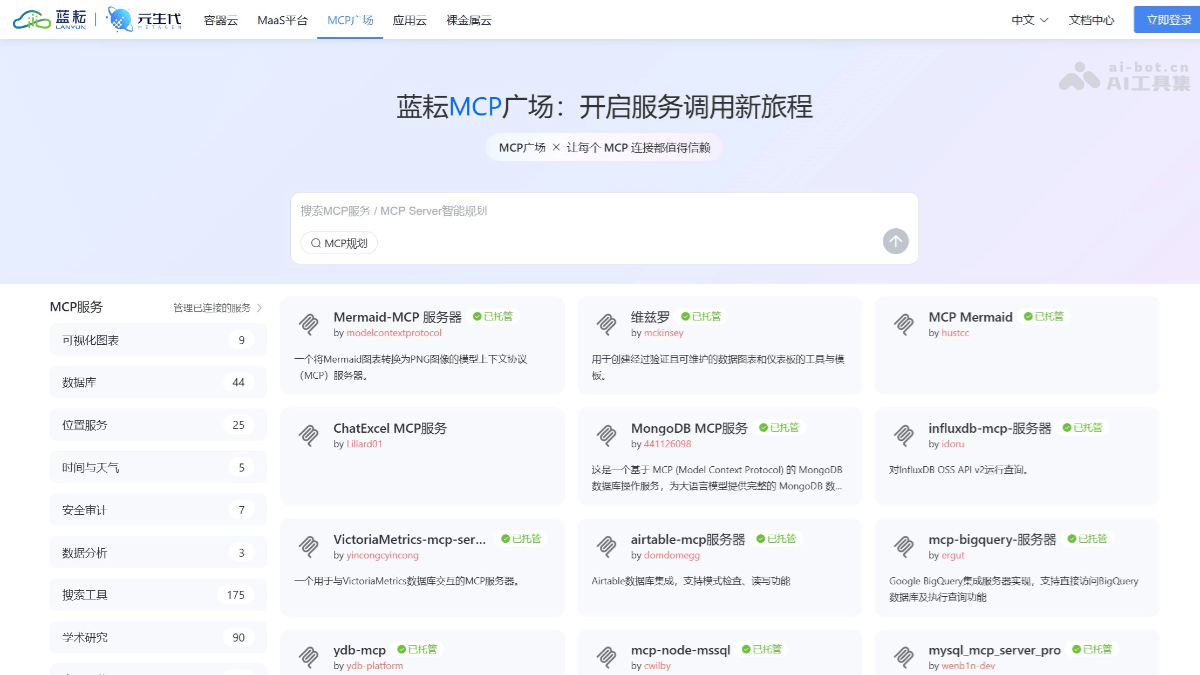Expand 管理已连接的服务 in the sidebar
The width and height of the screenshot is (1200, 675).
click(x=212, y=307)
